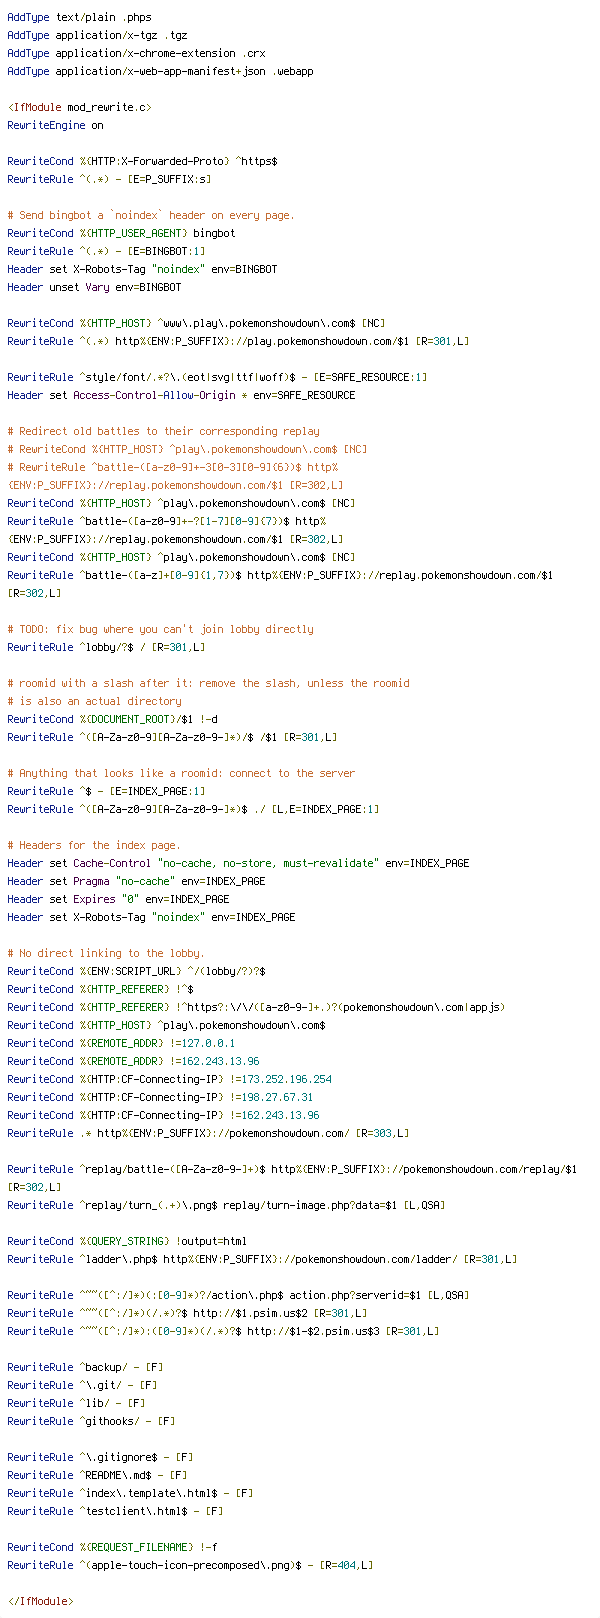Image resolution: width=600 pixels, height=1618 pixels.
Task: Click the 'DOCUMENT_ROOT' !-d condition line
Action: [112, 719]
